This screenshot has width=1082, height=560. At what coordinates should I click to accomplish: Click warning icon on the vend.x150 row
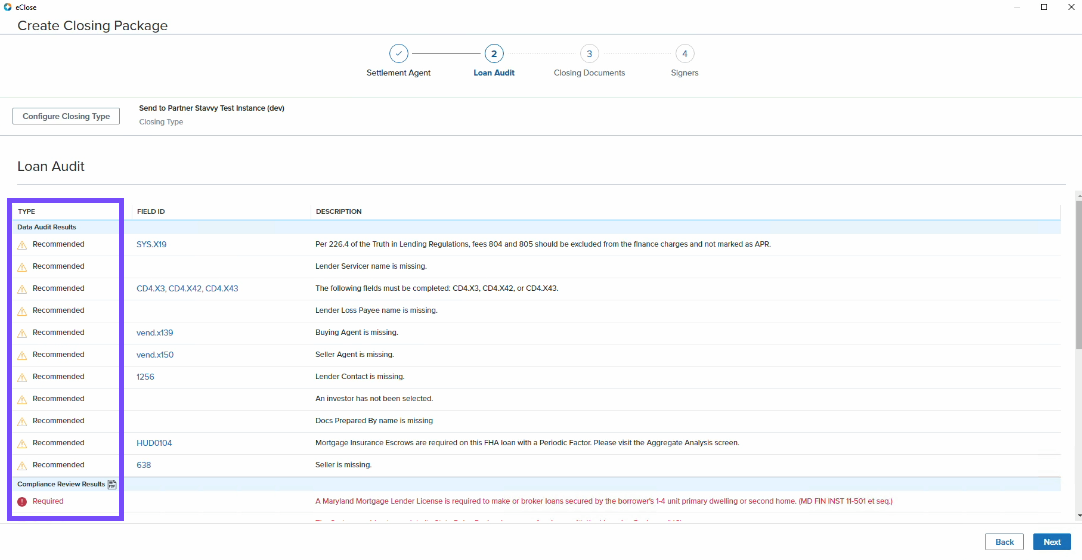tap(22, 355)
